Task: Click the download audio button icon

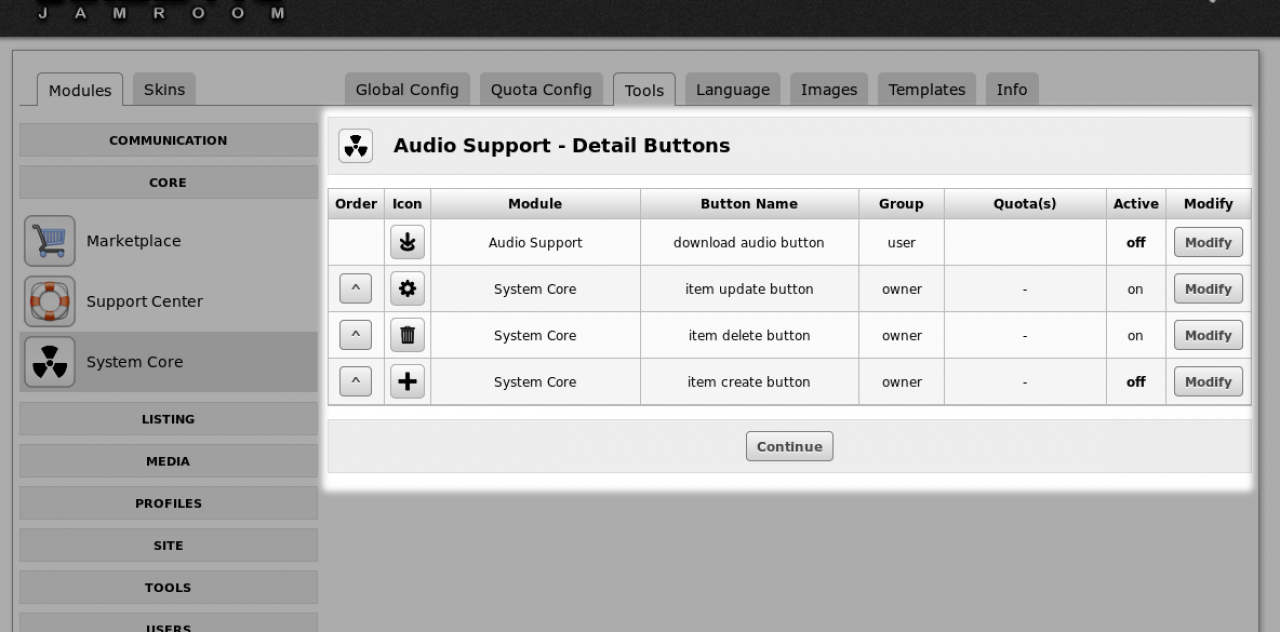Action: pyautogui.click(x=407, y=242)
